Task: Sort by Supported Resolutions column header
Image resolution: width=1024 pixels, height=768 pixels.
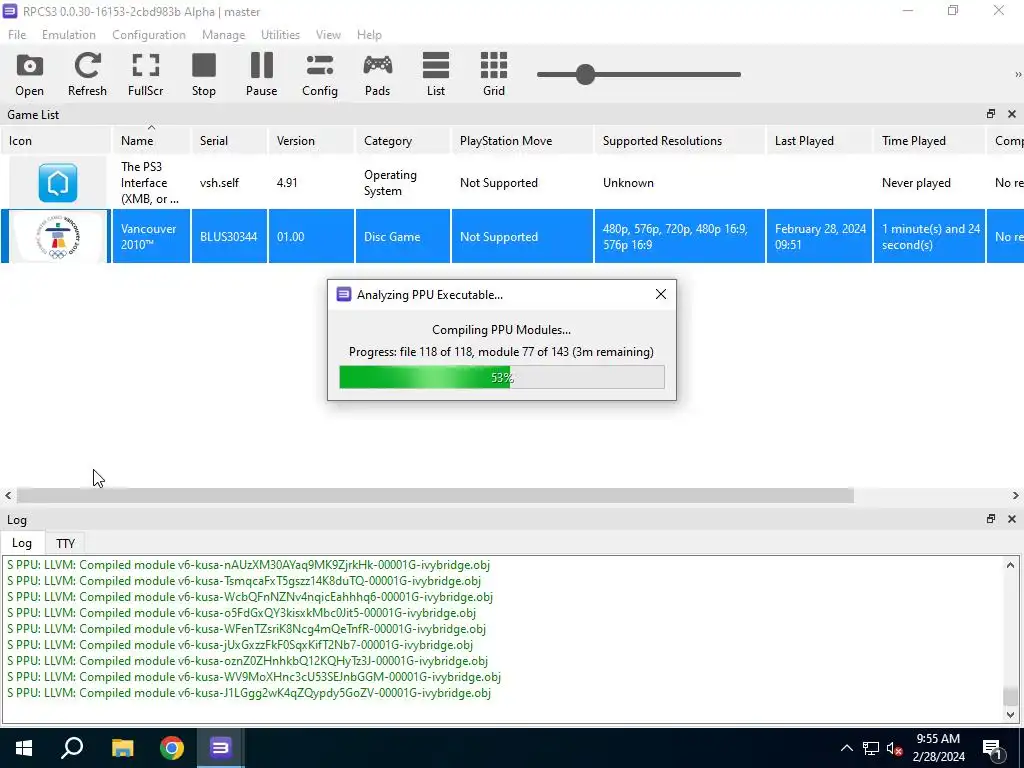Action: 679,140
